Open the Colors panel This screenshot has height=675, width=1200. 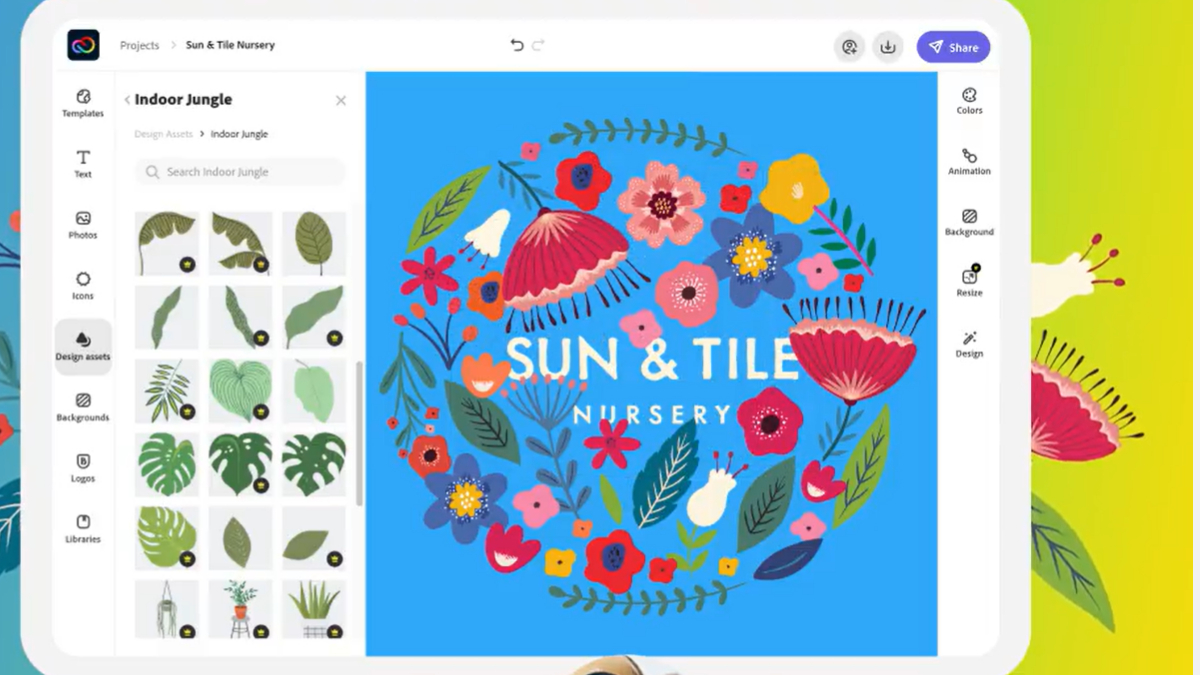click(x=968, y=100)
